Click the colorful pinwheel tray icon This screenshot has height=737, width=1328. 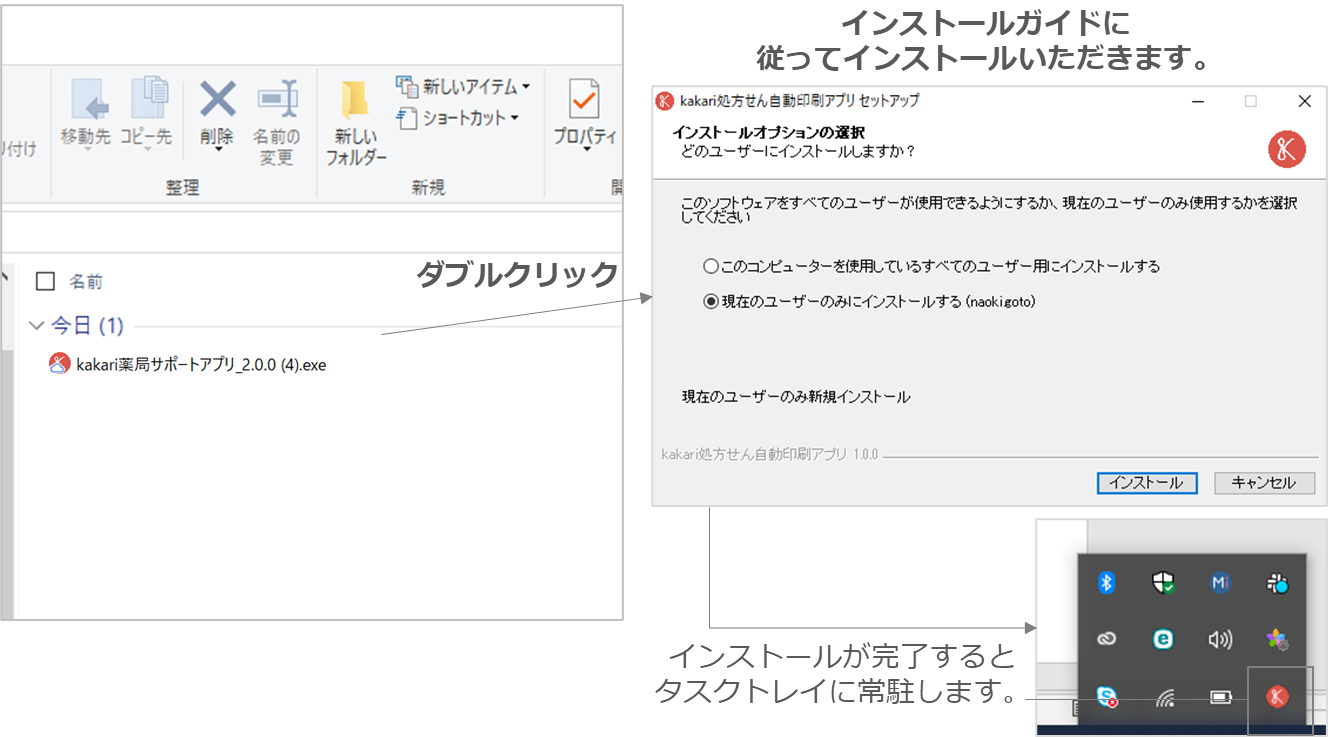tap(1277, 640)
